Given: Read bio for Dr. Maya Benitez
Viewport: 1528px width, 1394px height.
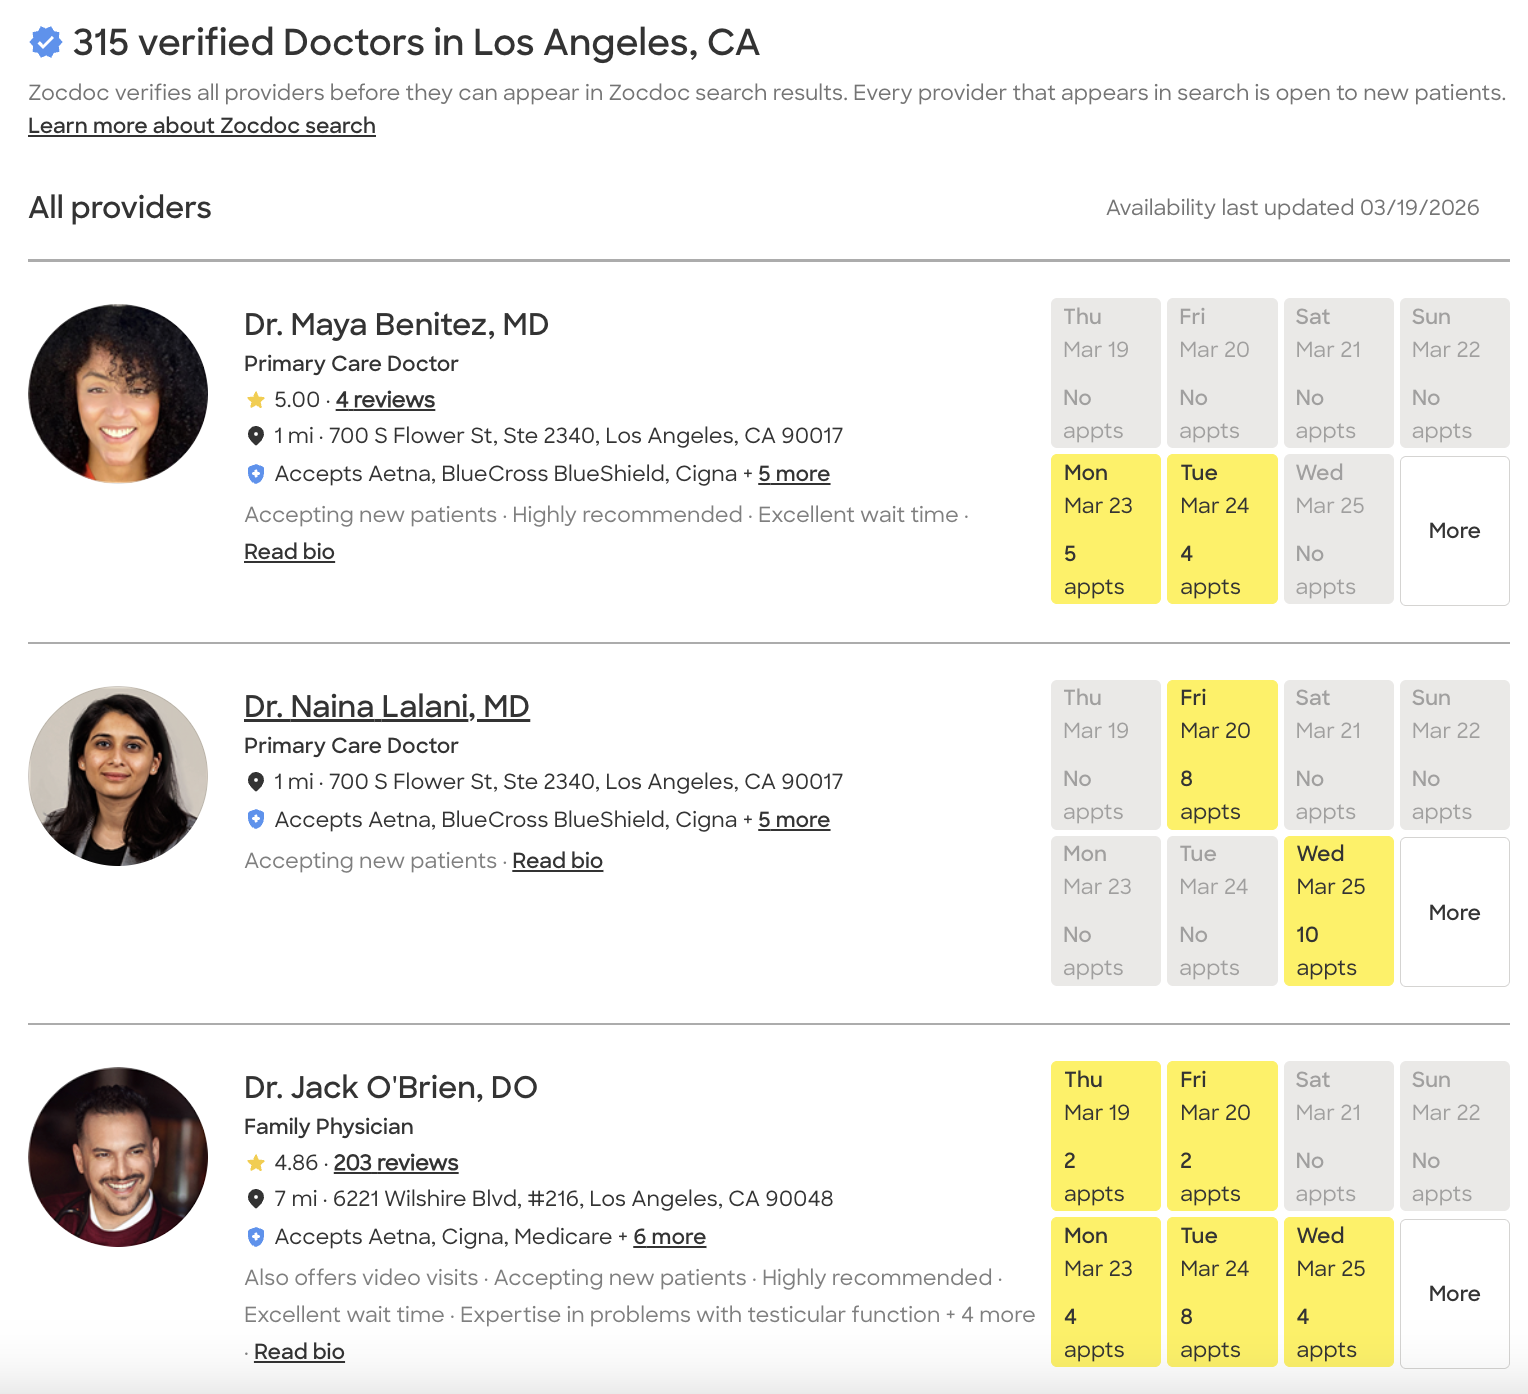Looking at the screenshot, I should click(x=289, y=552).
